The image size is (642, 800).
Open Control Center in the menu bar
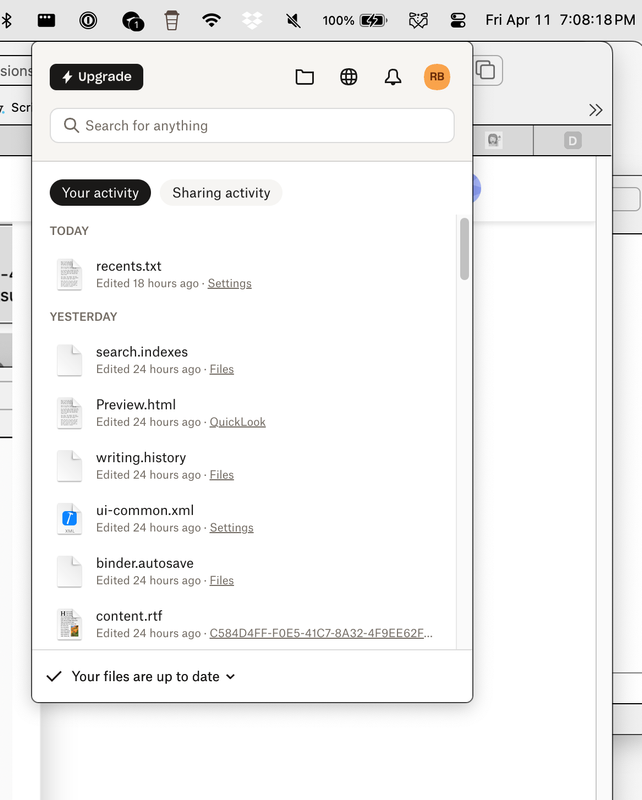coord(458,20)
